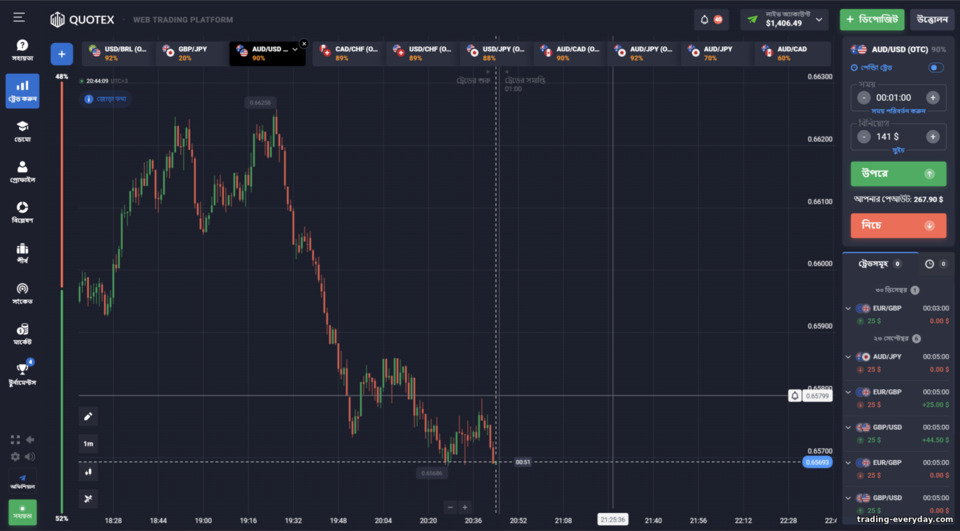Open the tournaments trophy icon
This screenshot has width=960, height=531.
click(22, 373)
